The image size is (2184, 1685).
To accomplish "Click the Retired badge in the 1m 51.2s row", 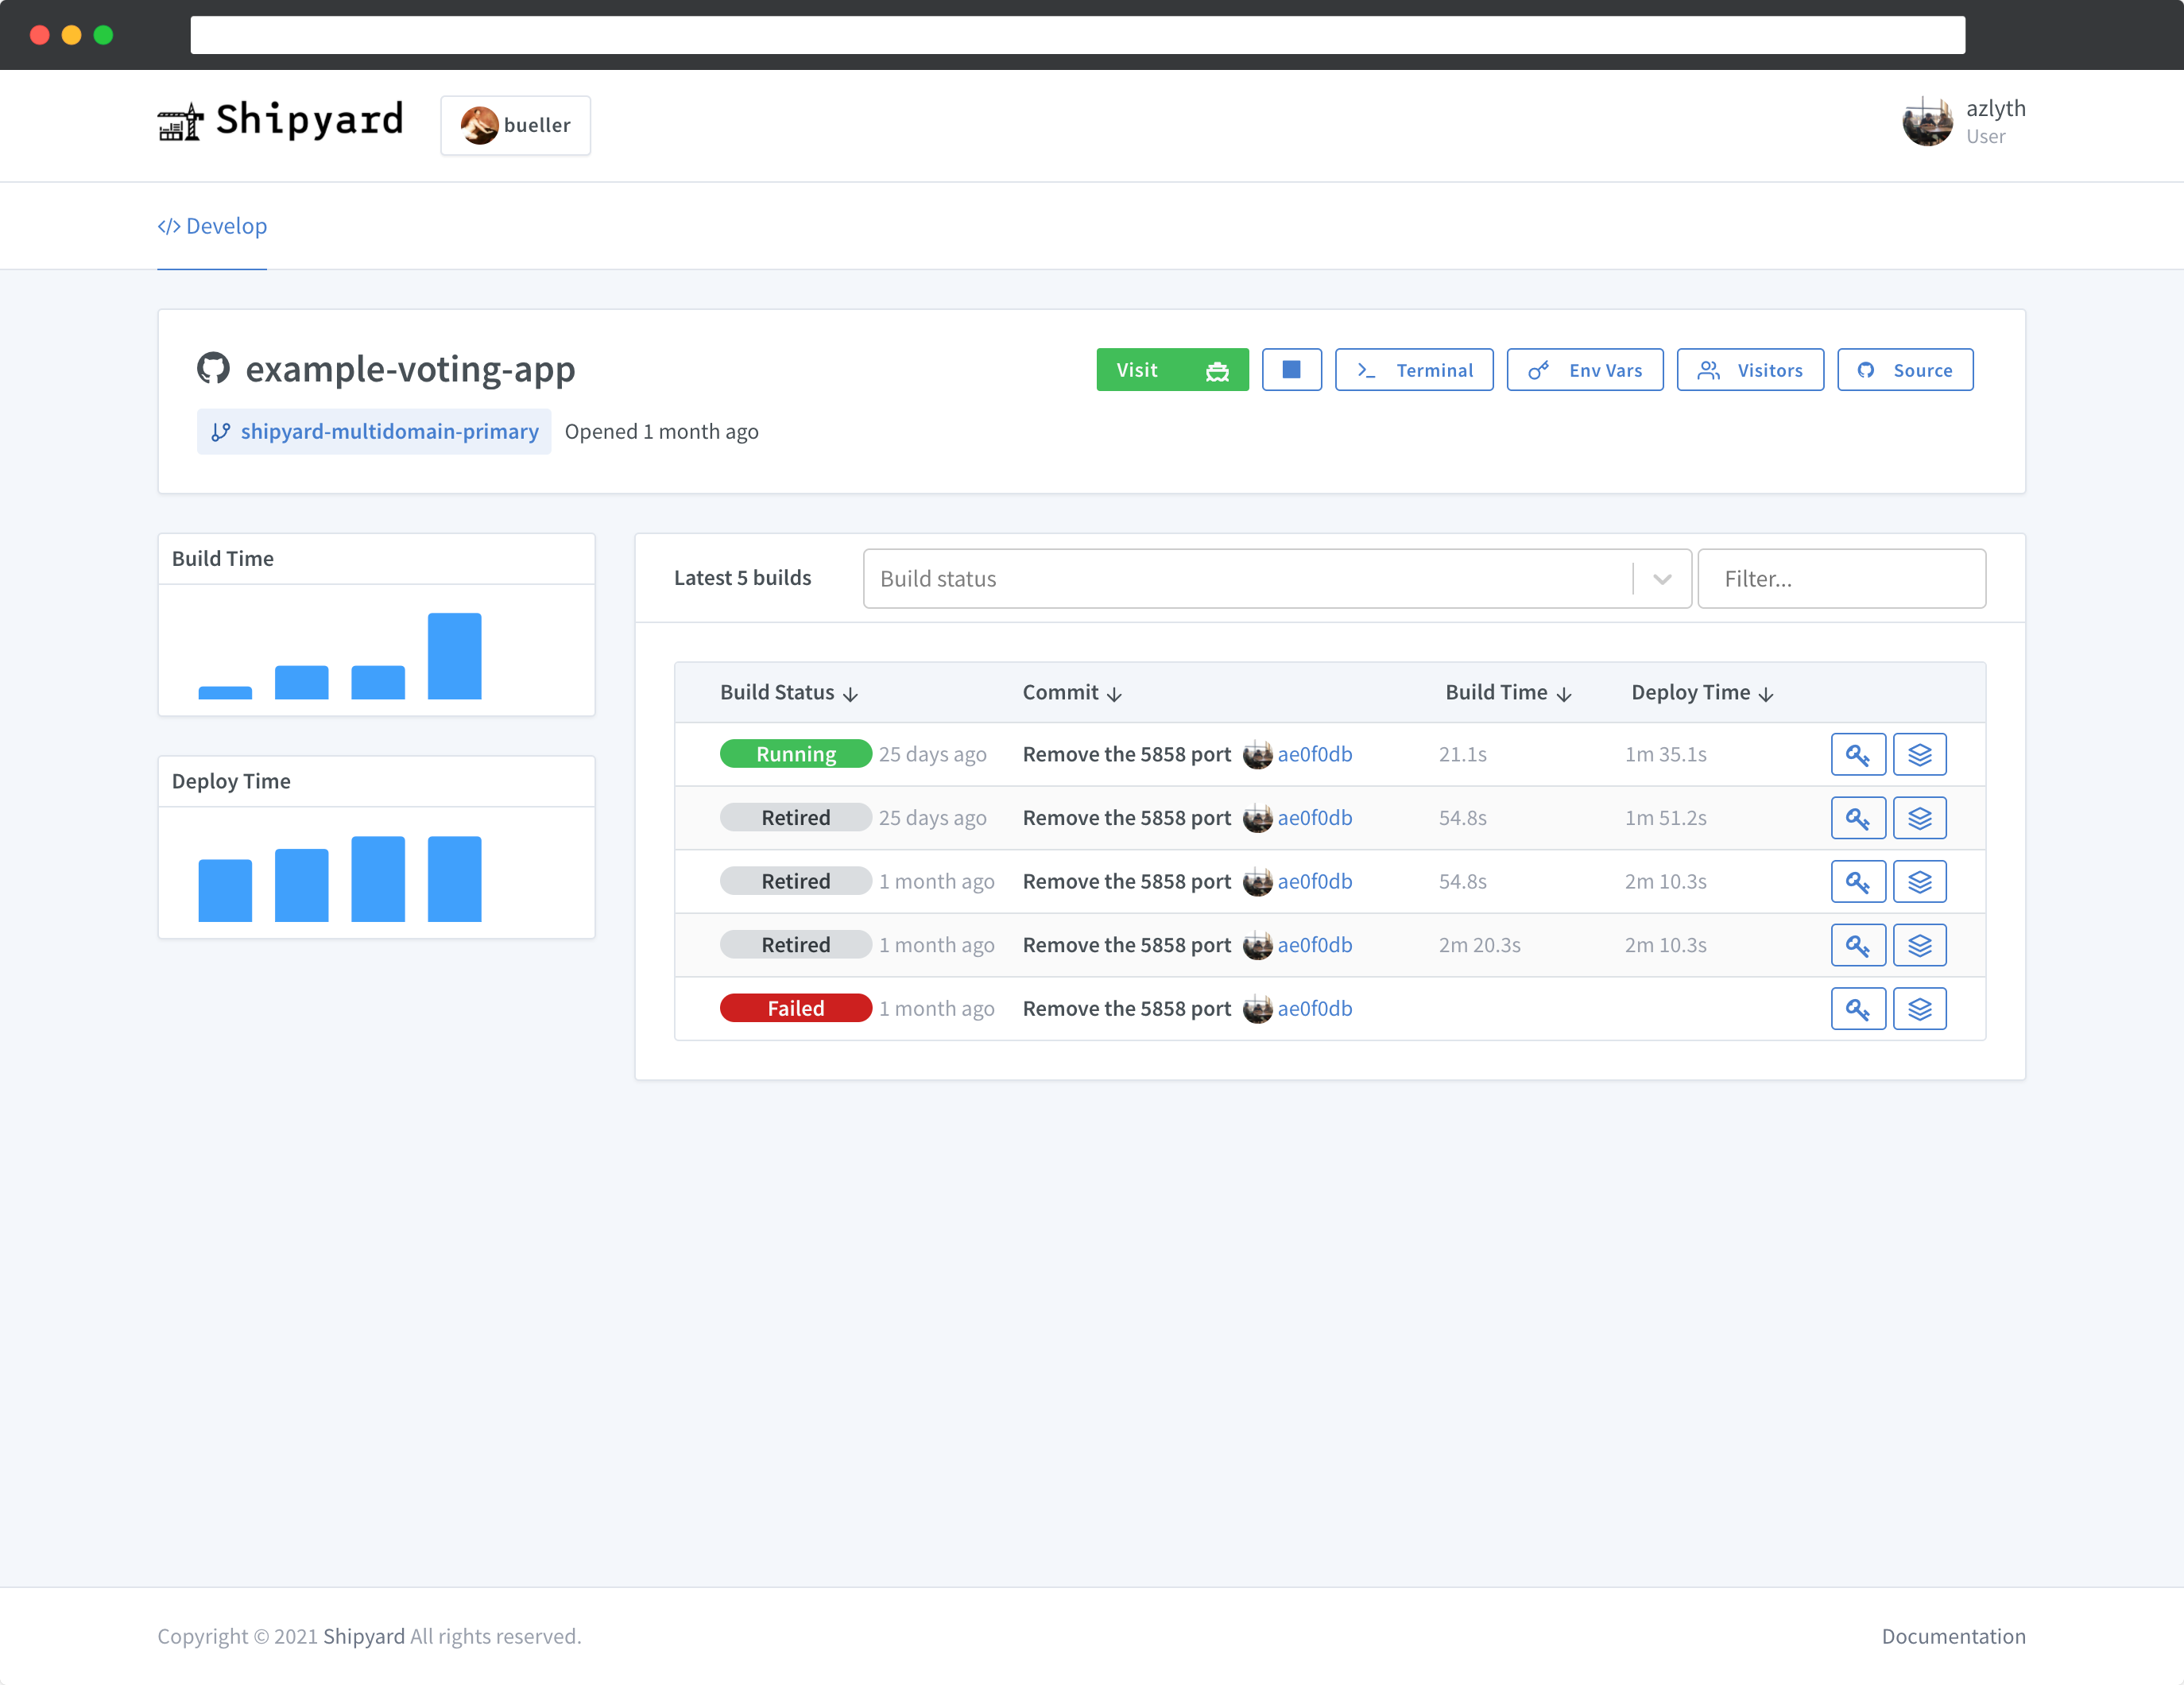I will [795, 818].
